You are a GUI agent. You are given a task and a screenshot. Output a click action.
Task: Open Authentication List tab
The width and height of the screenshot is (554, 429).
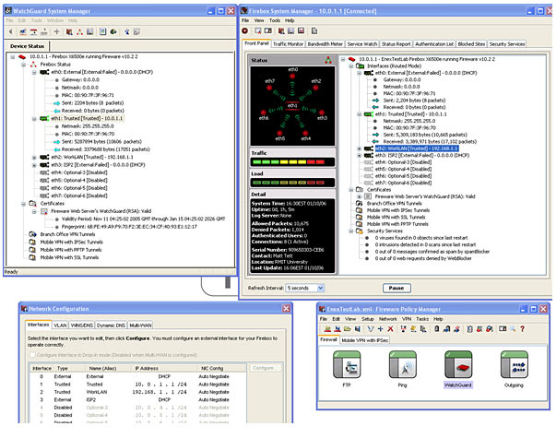click(x=434, y=44)
